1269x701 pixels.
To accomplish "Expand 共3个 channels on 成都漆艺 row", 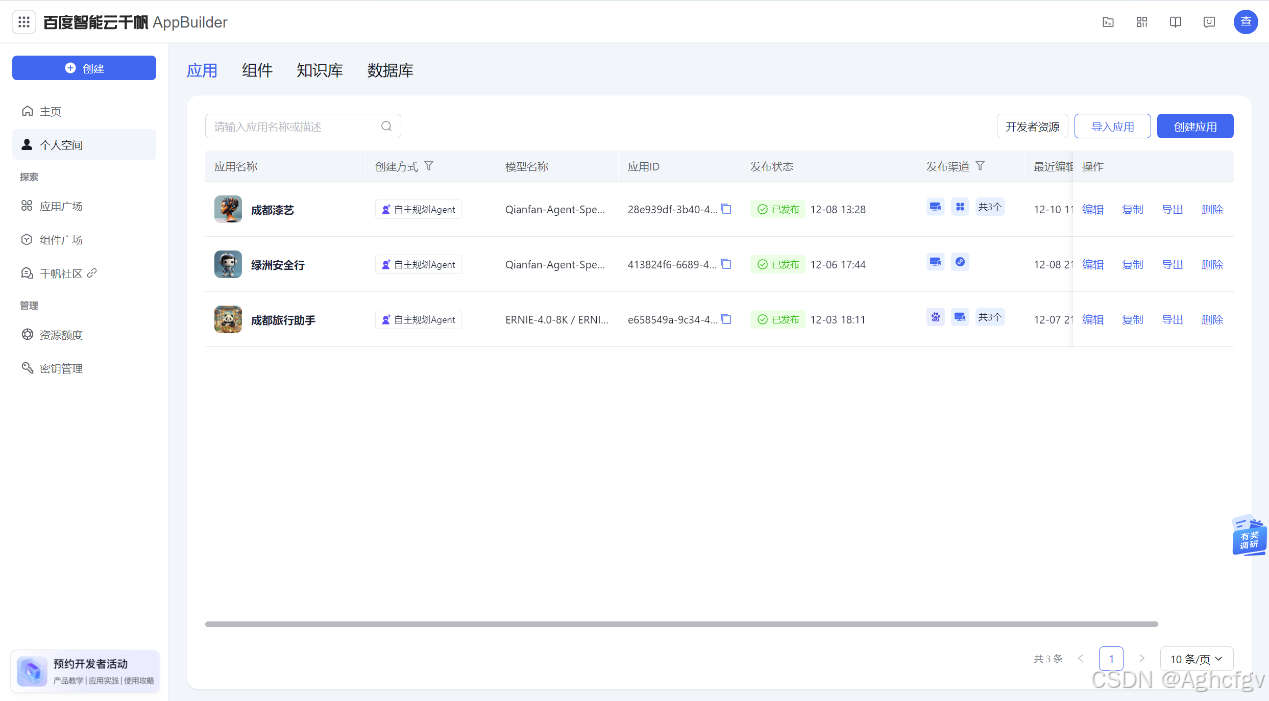I will click(x=990, y=206).
